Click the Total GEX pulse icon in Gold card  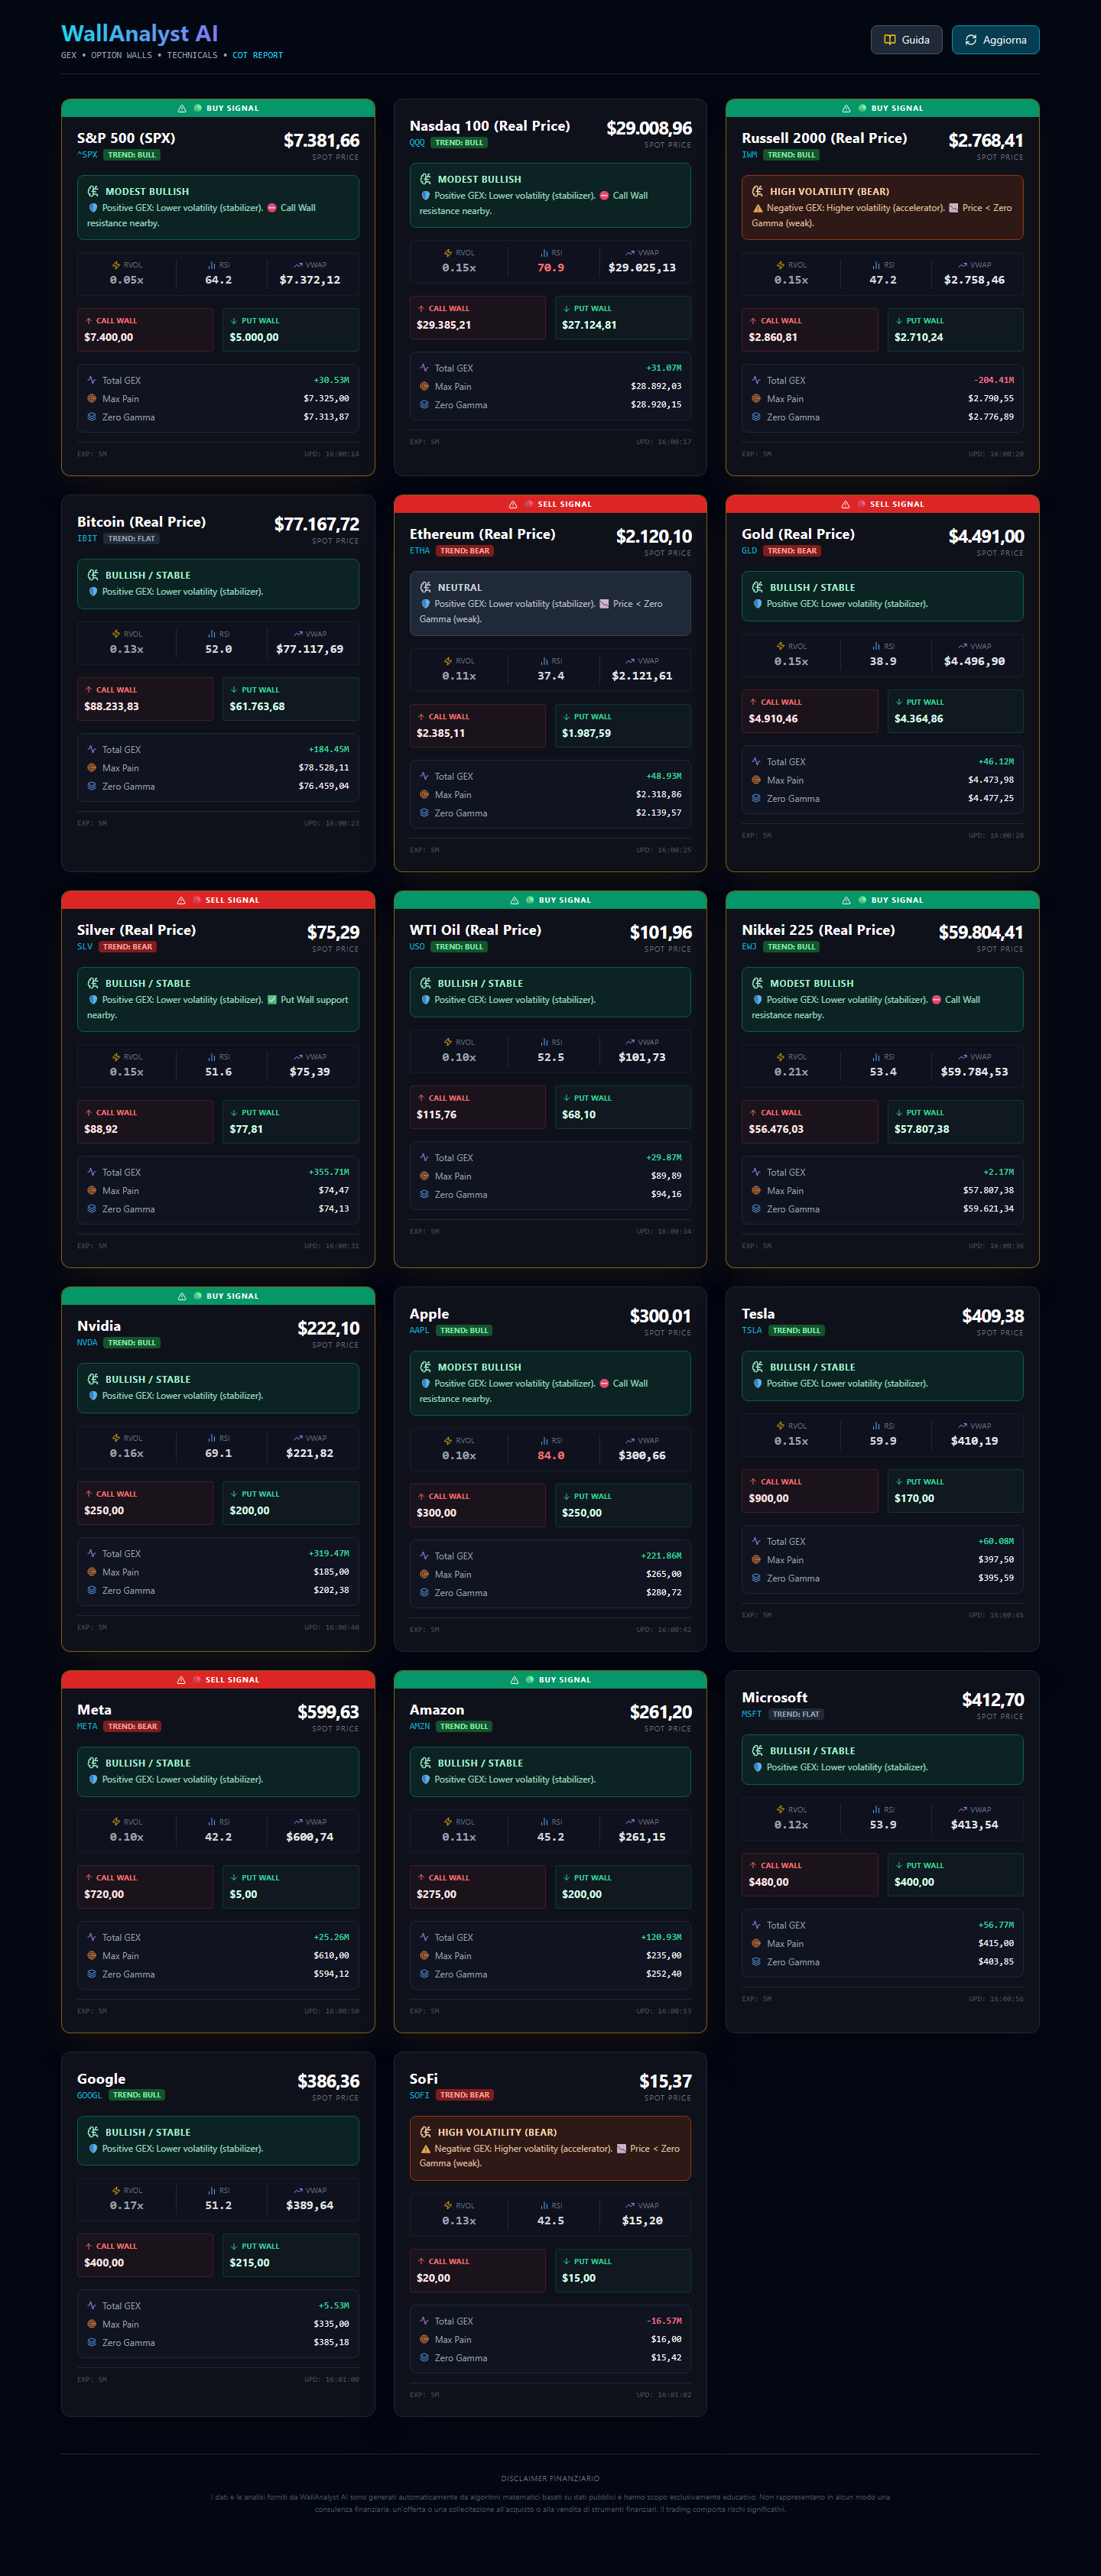(x=756, y=762)
